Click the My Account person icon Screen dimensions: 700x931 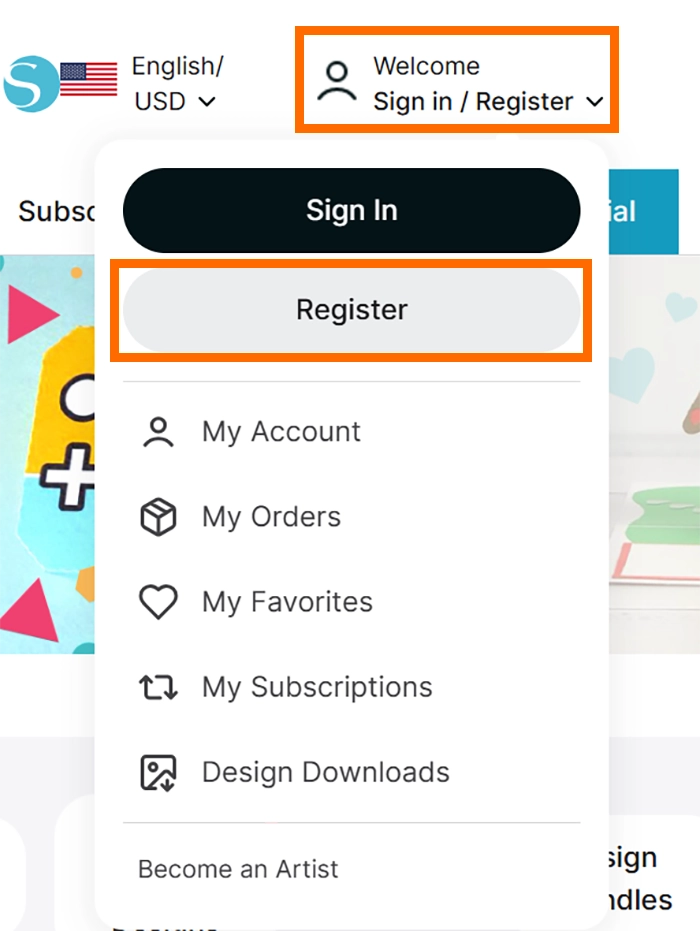[158, 432]
